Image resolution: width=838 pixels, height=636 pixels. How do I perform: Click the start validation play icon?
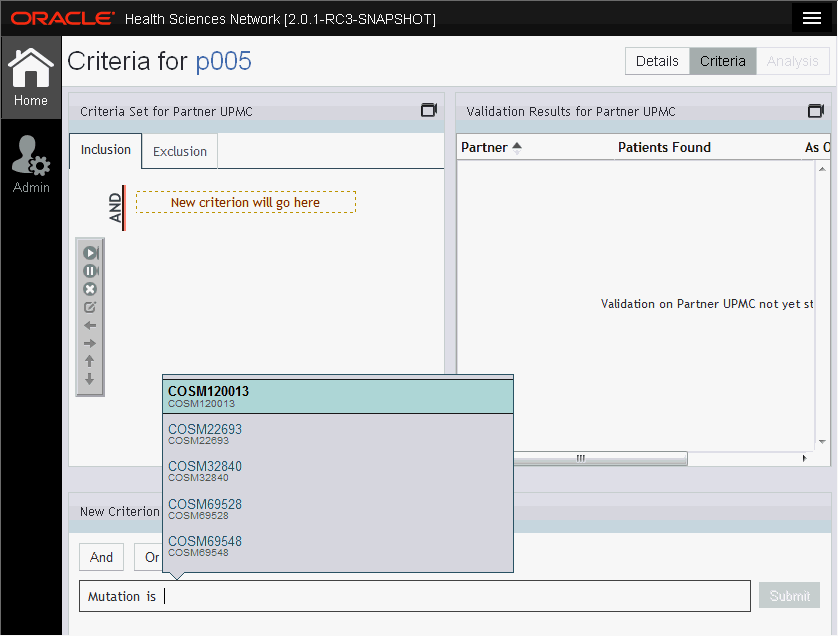click(x=90, y=253)
